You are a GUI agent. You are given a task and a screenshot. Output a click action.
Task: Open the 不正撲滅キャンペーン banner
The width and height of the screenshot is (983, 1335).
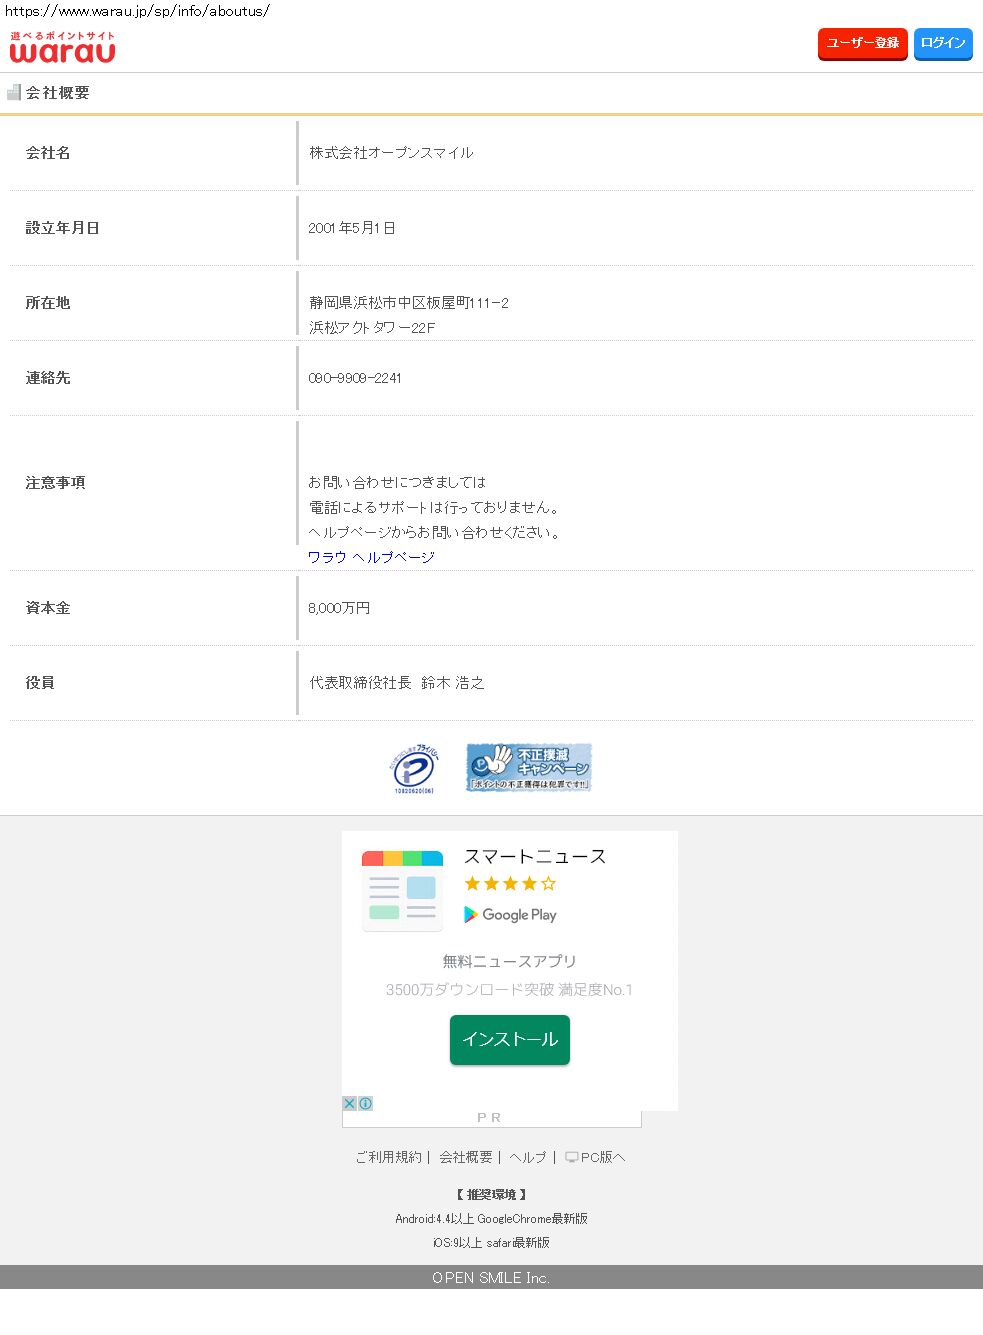[x=529, y=767]
